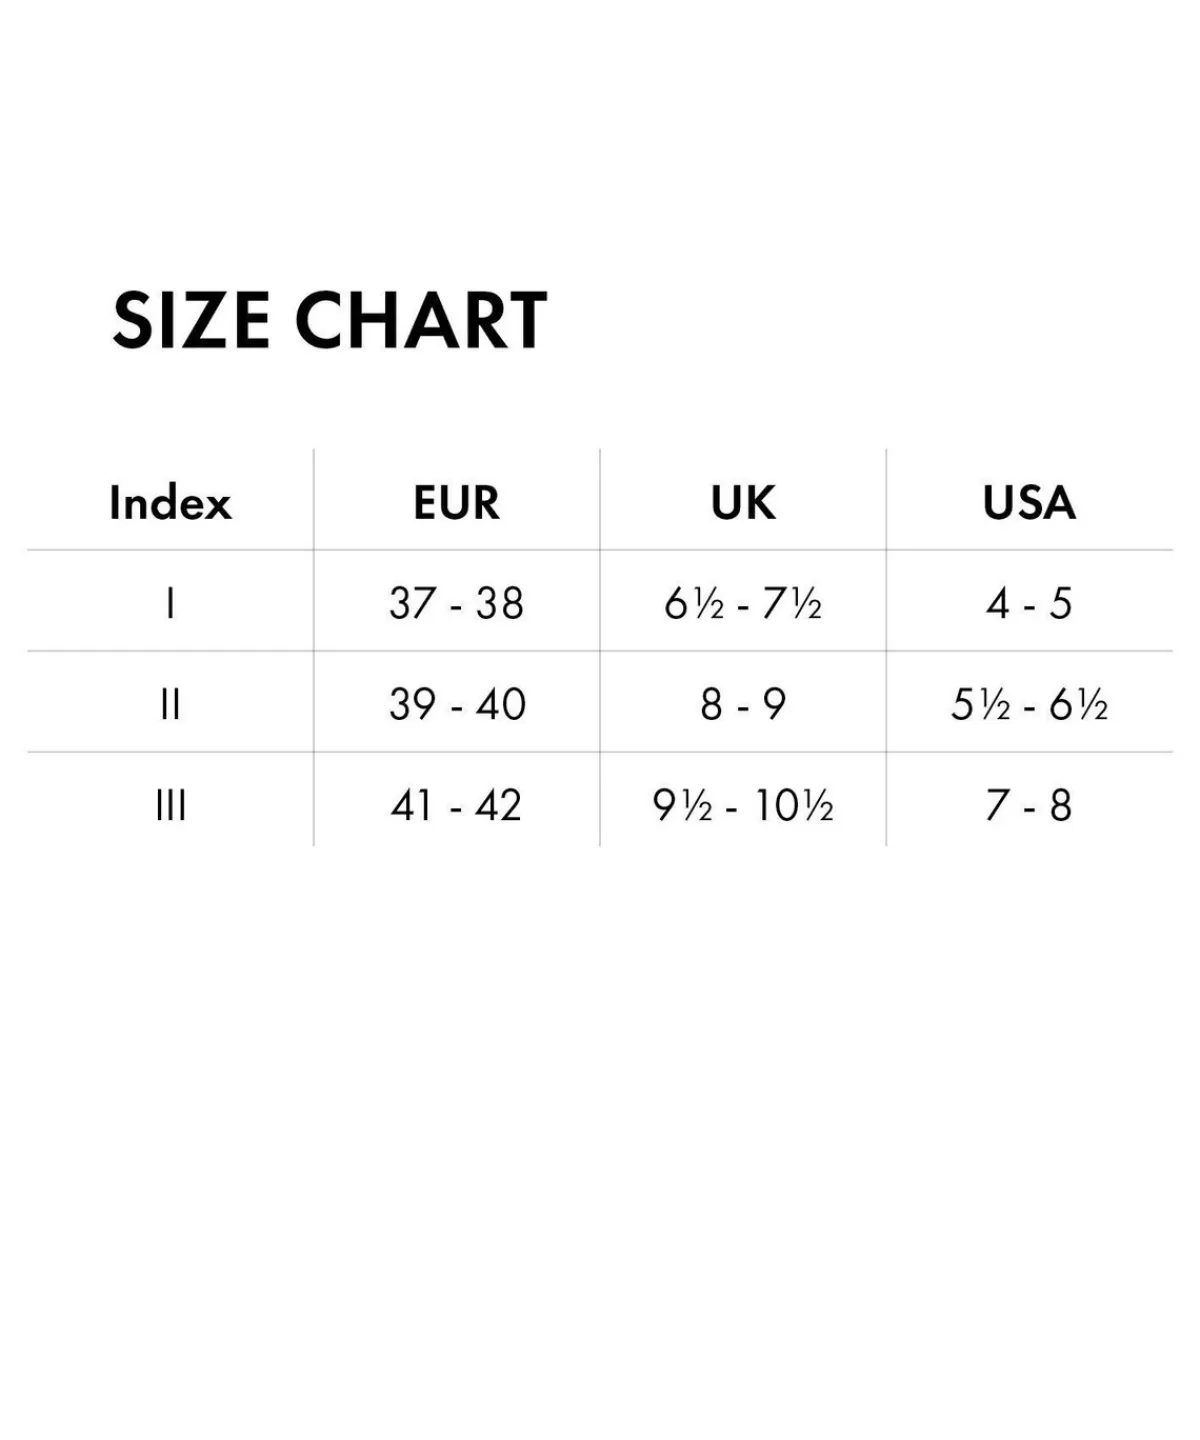Select the EUR 37 - 38 cell
Viewport: 1200px width, 1440px height.
(x=456, y=604)
